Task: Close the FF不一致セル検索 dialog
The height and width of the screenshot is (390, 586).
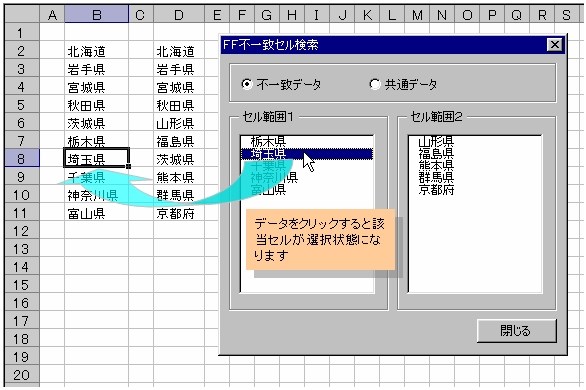Action: pyautogui.click(x=555, y=45)
